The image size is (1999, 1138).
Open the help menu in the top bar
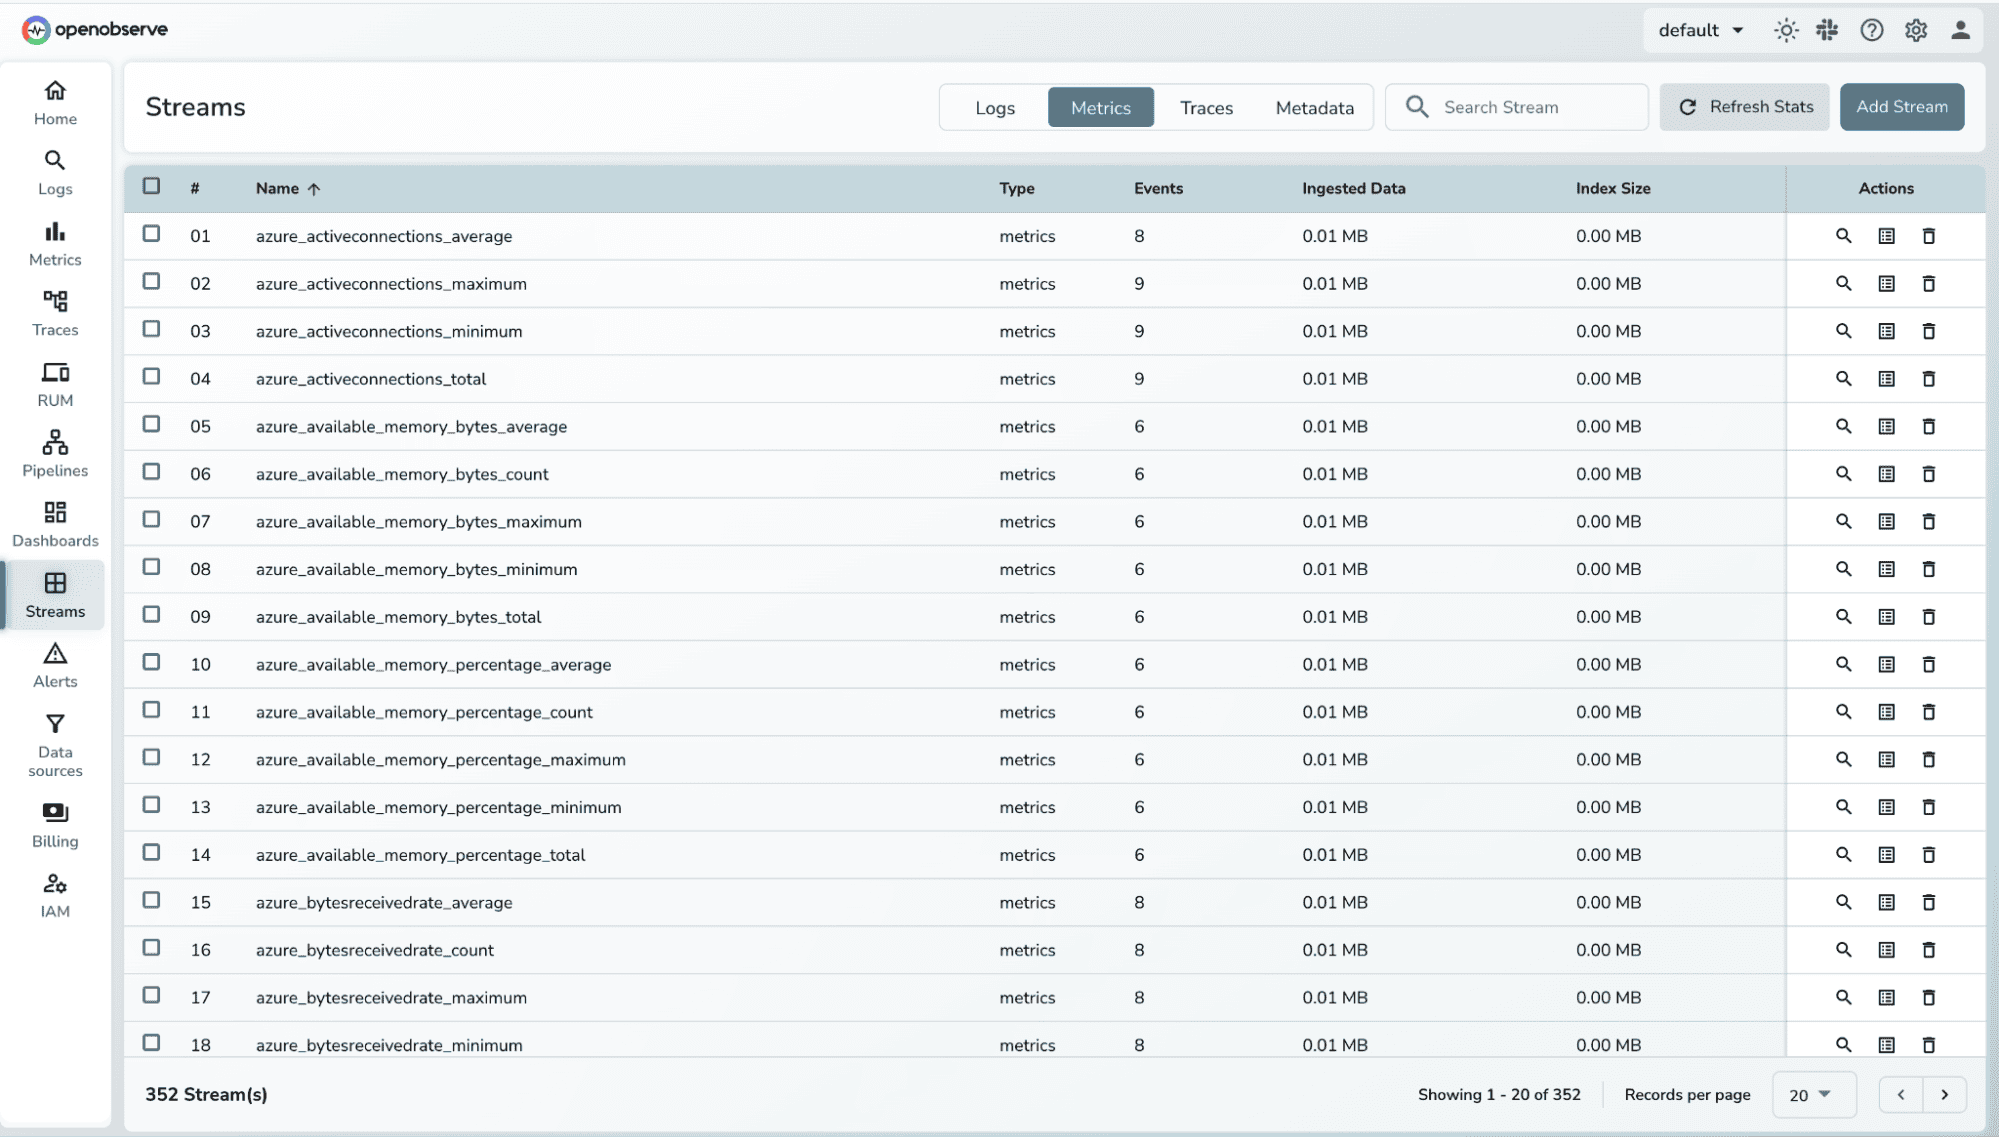click(1872, 30)
